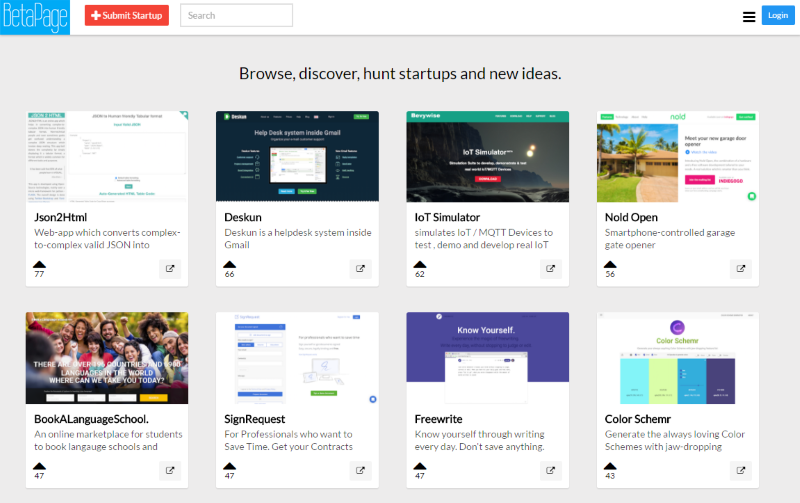Upvote the SignRequest startup
800x503 pixels.
[230, 466]
